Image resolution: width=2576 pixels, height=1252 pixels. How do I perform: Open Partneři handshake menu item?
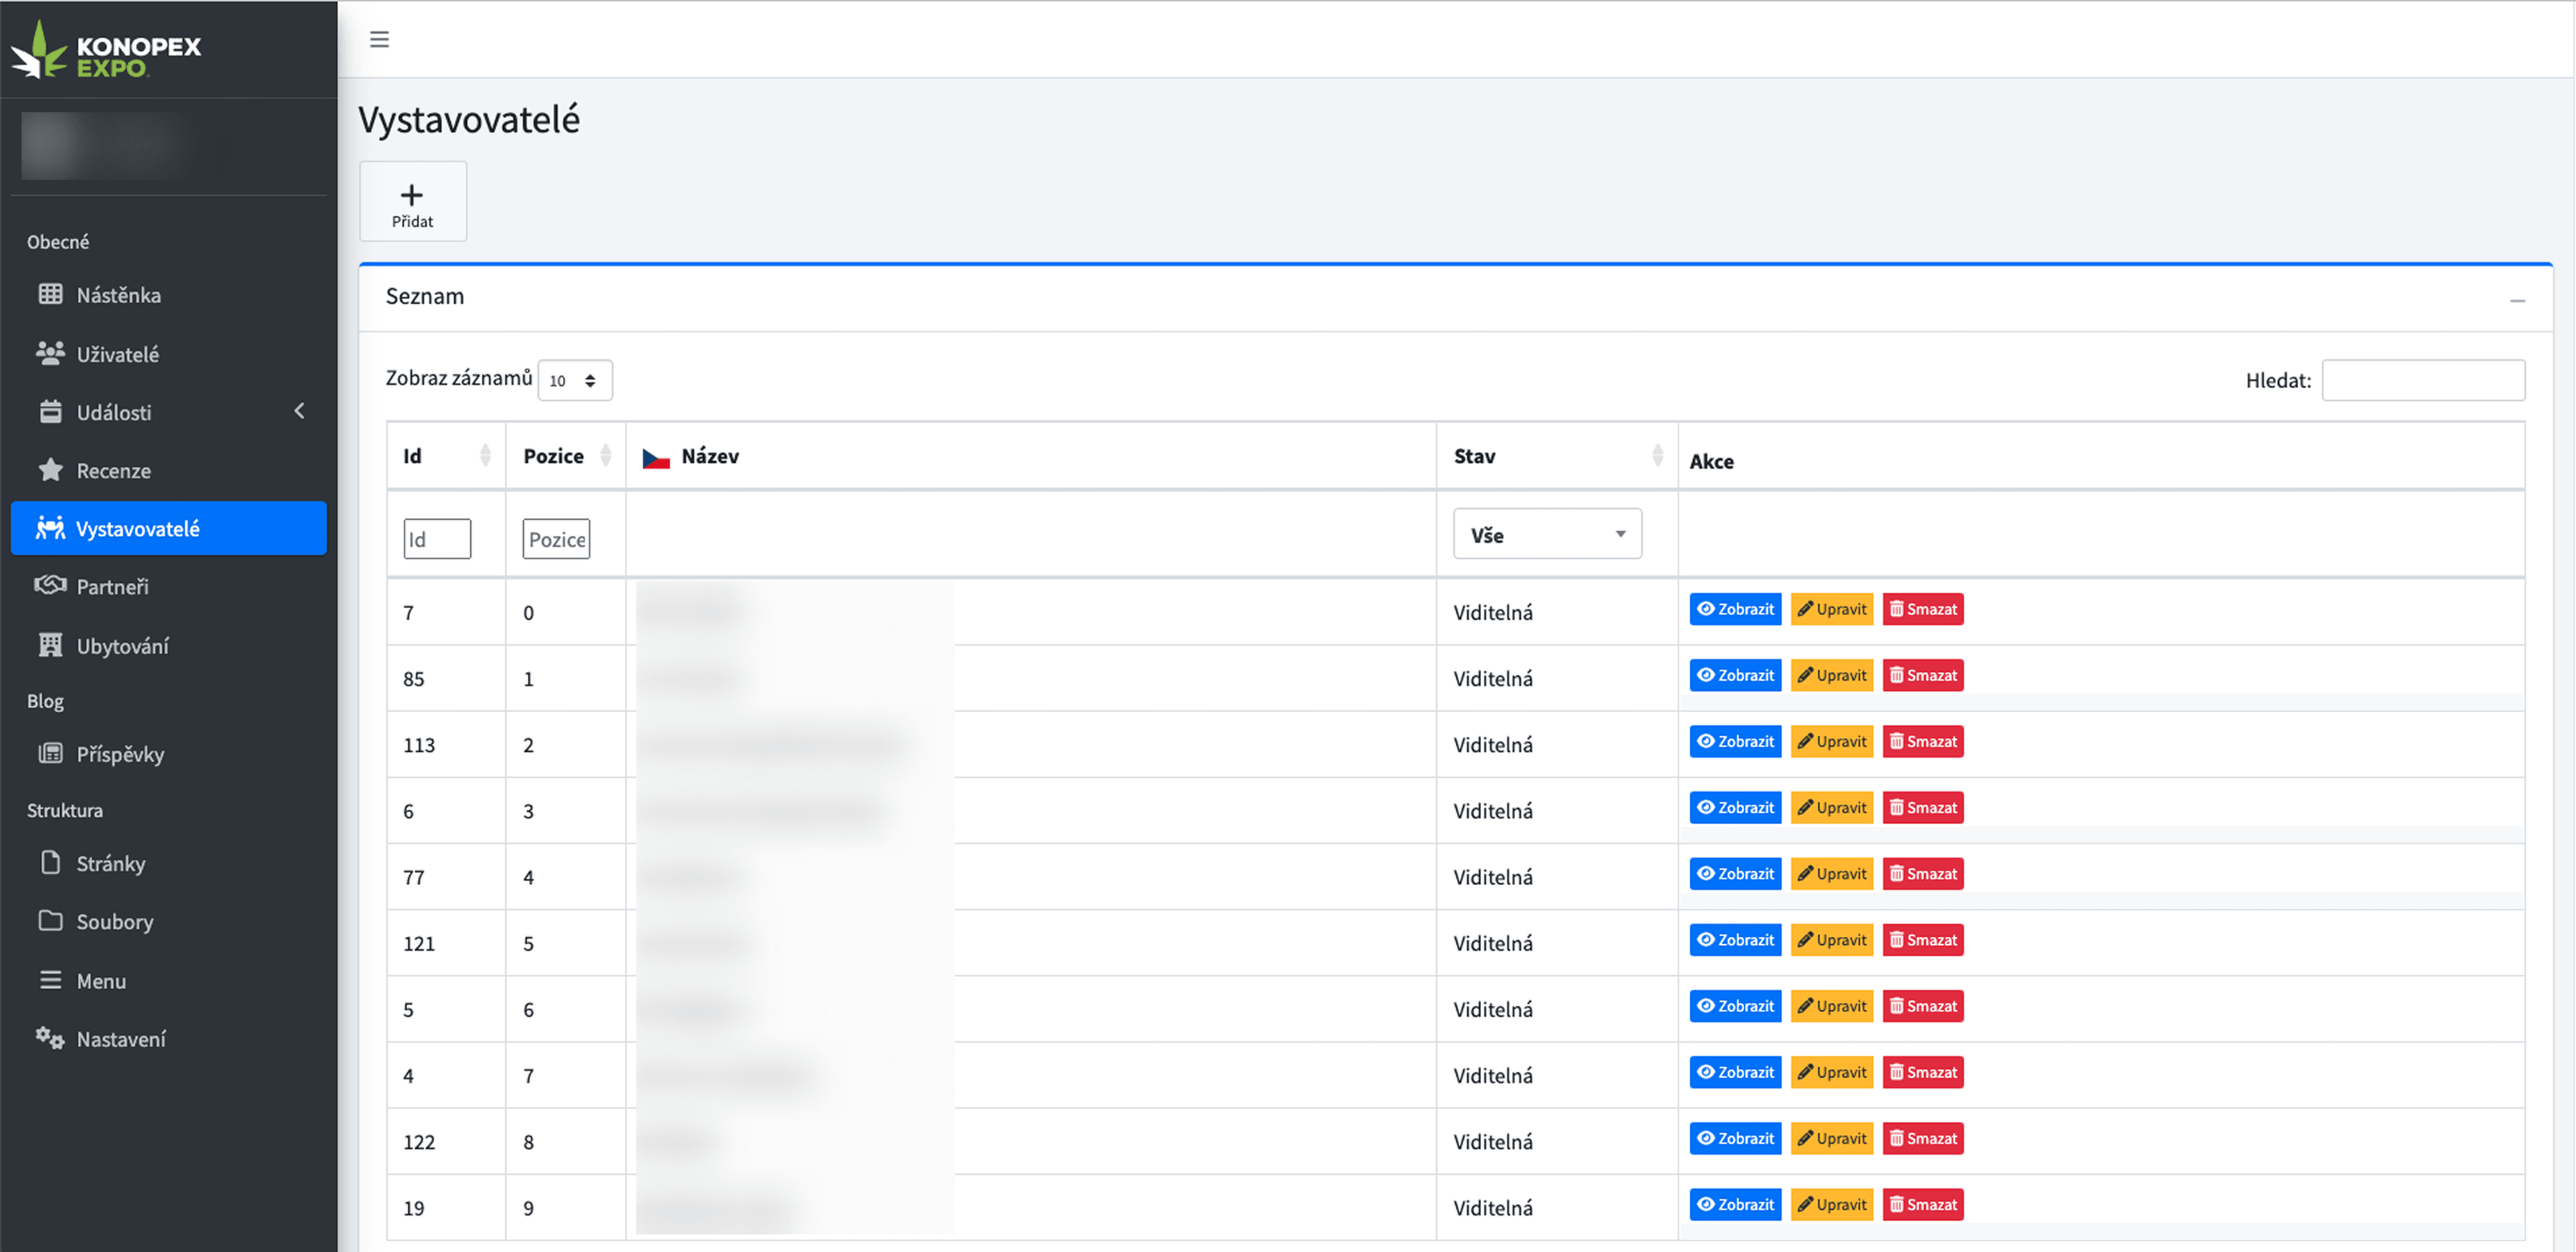[112, 587]
